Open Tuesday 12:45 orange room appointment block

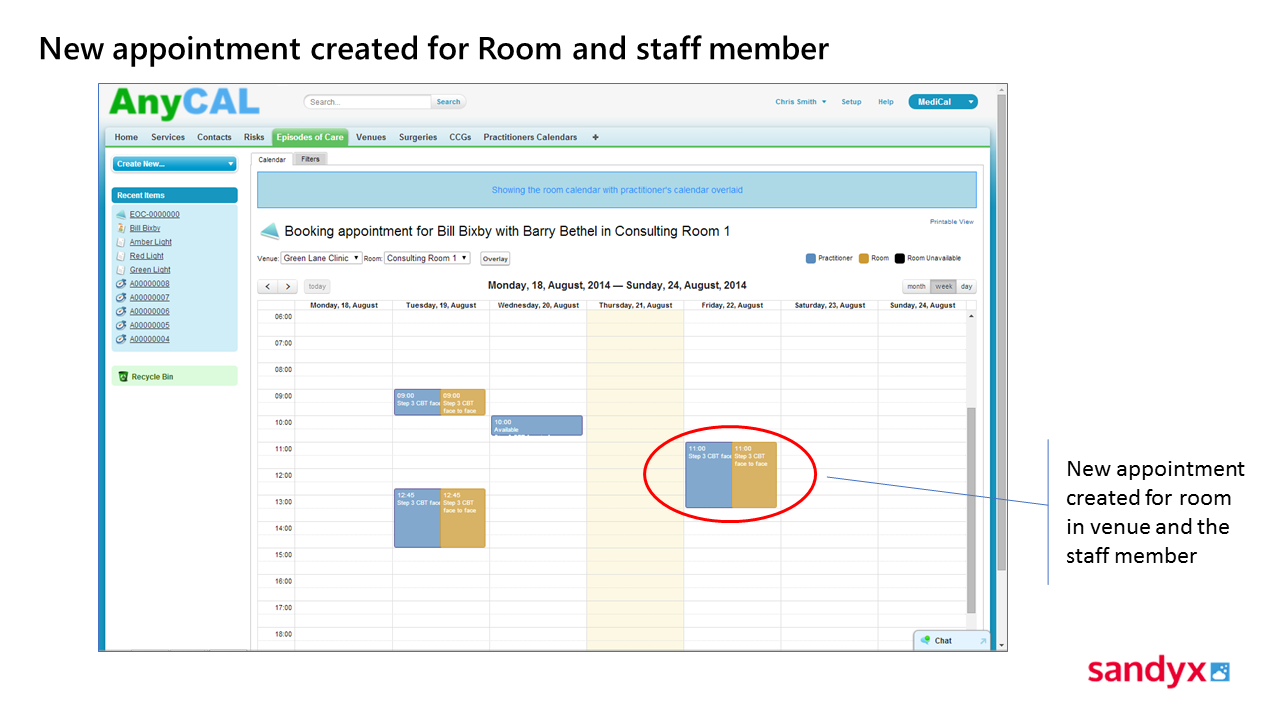coord(463,518)
